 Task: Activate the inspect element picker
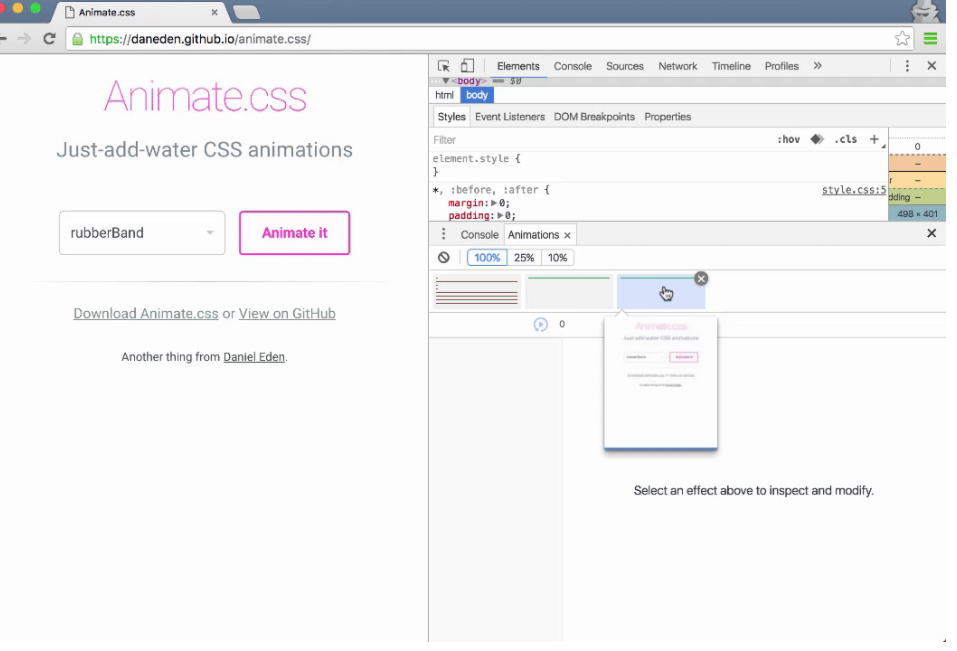coord(444,66)
